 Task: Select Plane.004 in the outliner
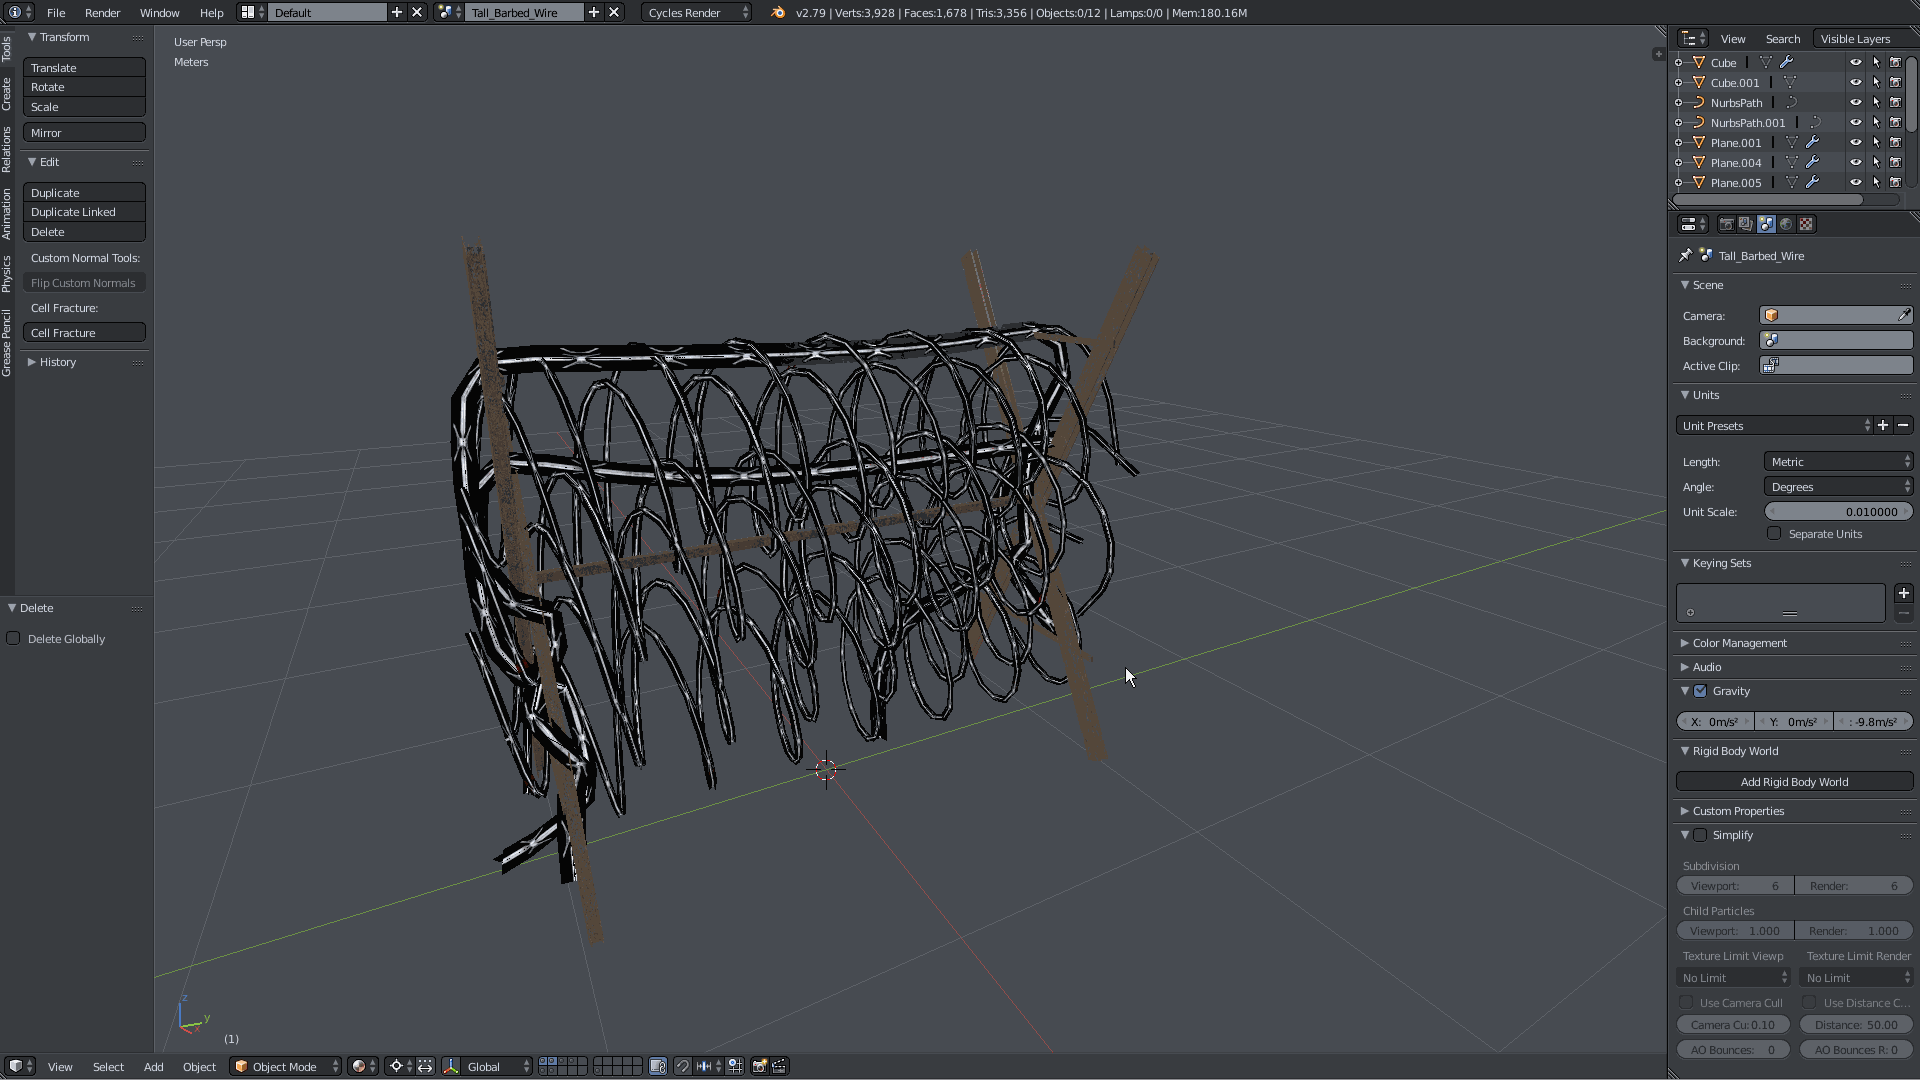tap(1735, 163)
